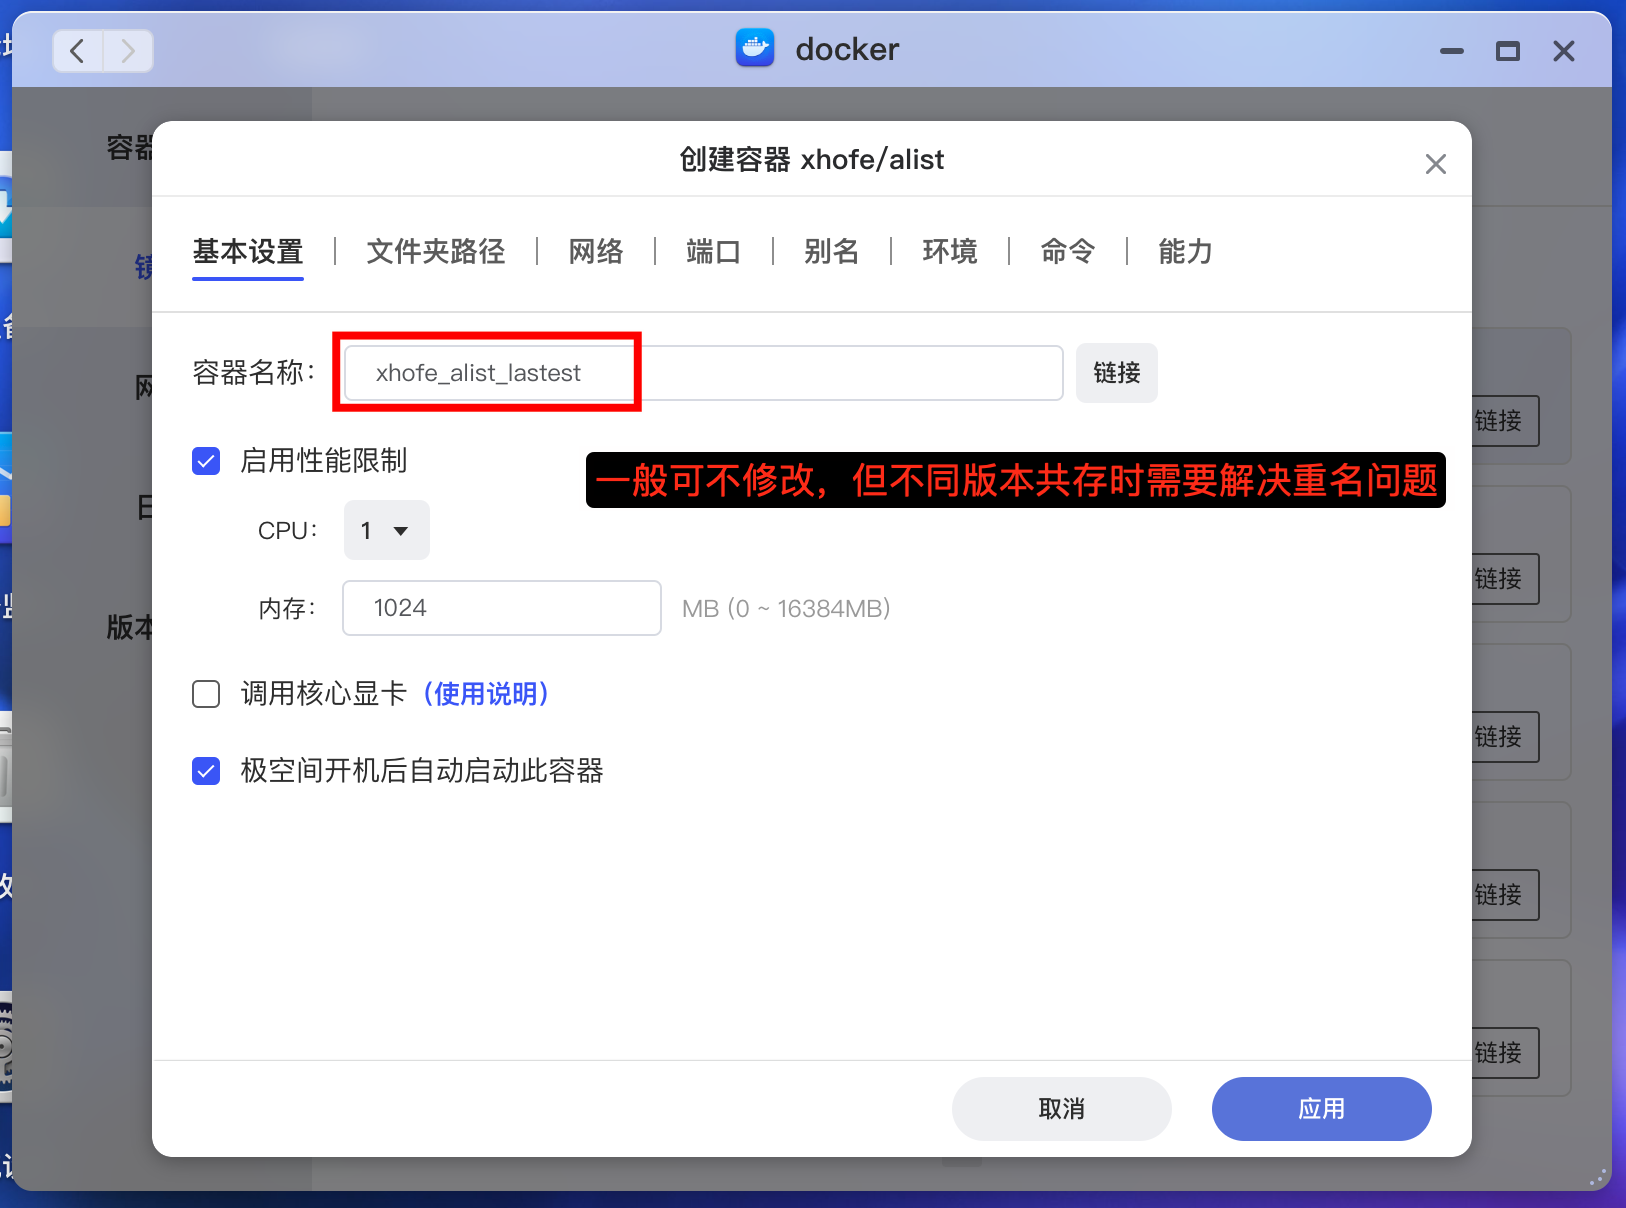Click the 容器名称 label
Viewport: 1626px width, 1208px height.
tap(254, 373)
